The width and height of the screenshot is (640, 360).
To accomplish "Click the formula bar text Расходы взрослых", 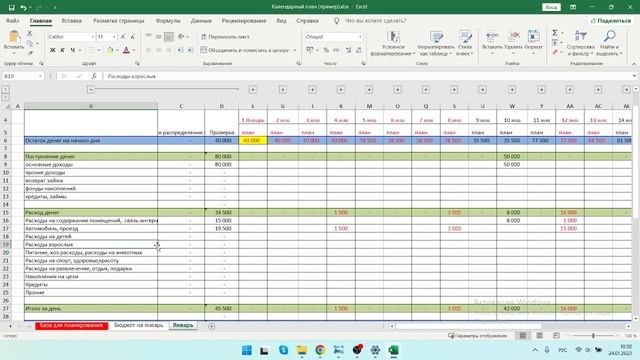I will pyautogui.click(x=132, y=76).
